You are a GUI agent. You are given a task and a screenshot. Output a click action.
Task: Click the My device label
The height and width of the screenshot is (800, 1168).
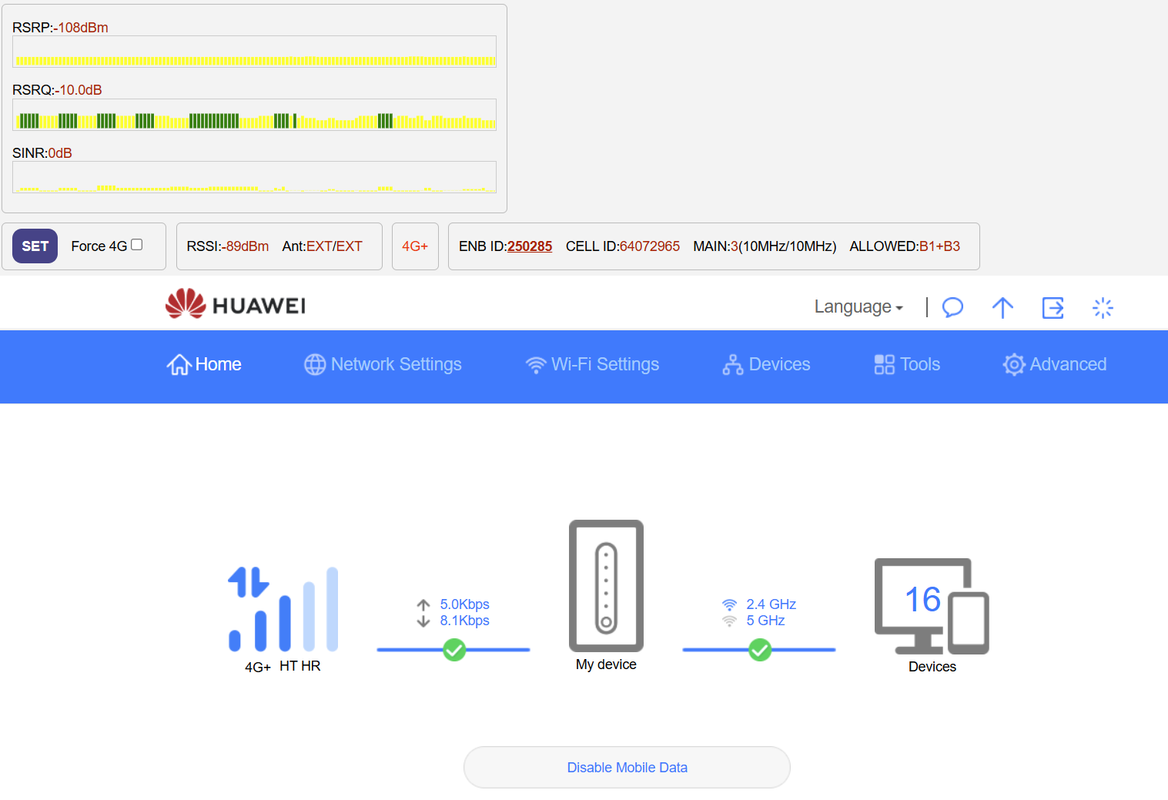pyautogui.click(x=606, y=664)
